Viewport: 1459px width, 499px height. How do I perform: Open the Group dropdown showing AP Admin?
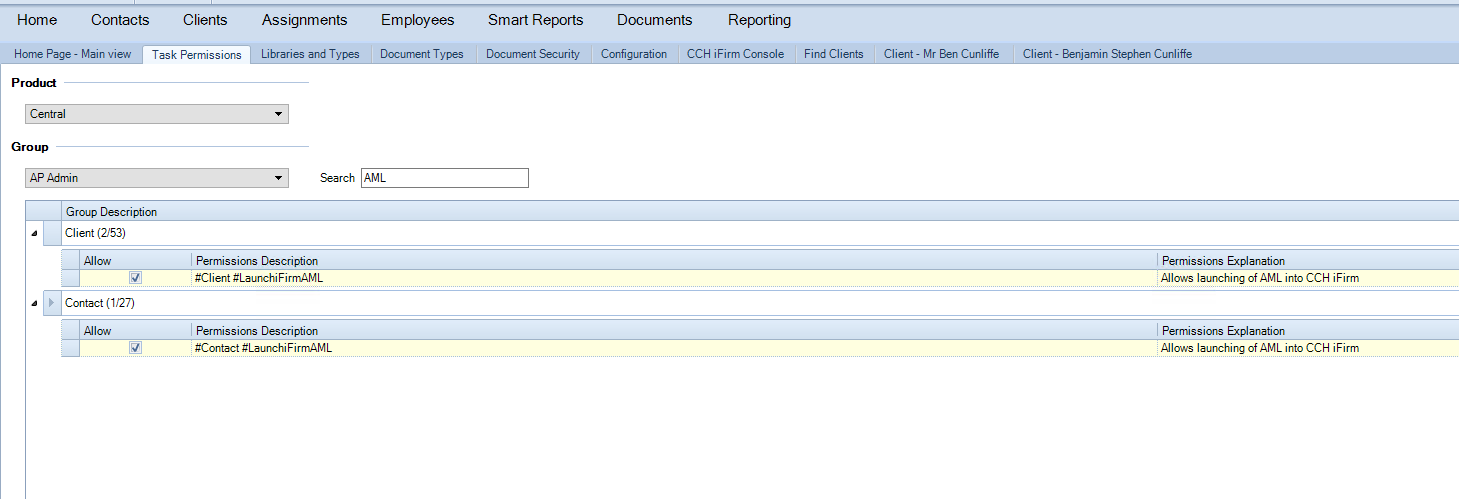tap(157, 178)
